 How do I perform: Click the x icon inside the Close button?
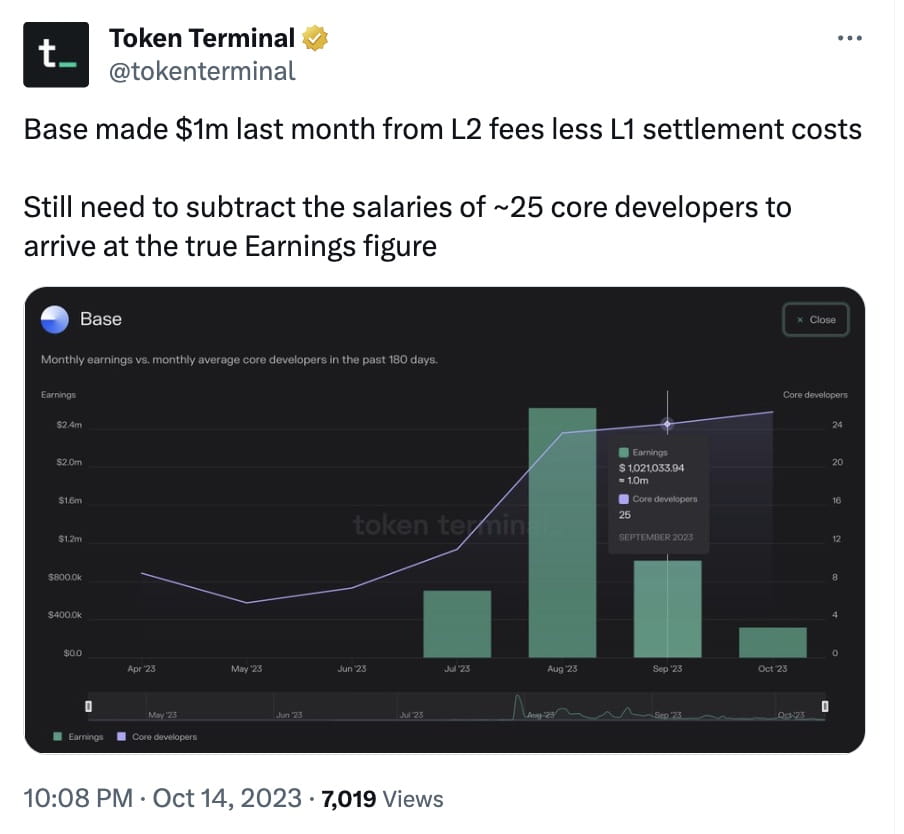(798, 320)
